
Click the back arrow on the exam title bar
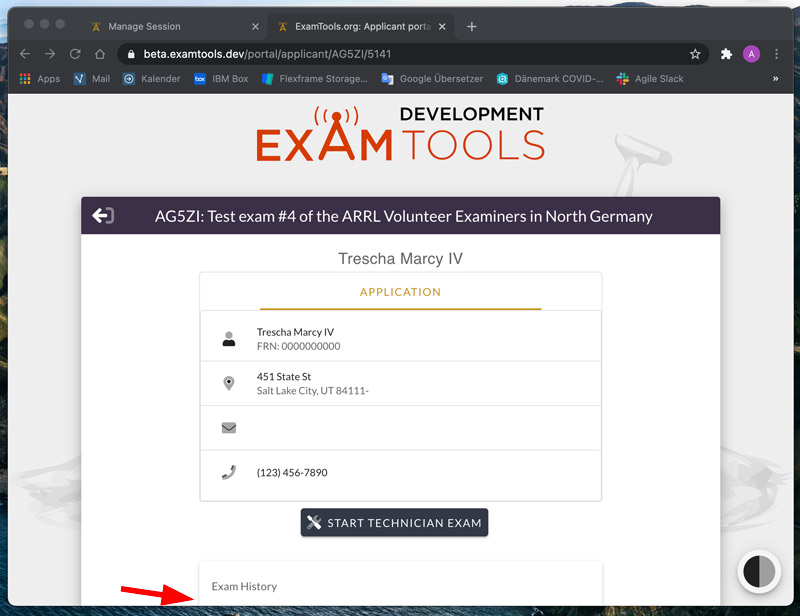coord(103,215)
